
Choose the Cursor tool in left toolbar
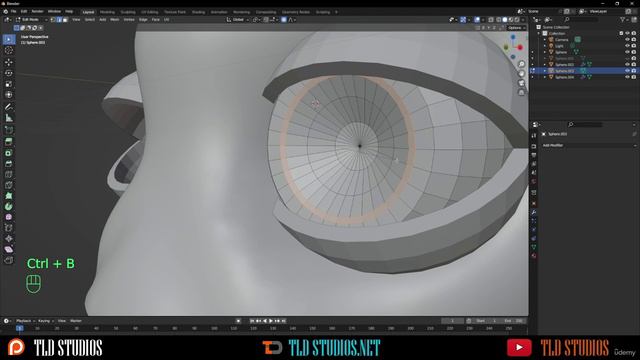[x=9, y=51]
